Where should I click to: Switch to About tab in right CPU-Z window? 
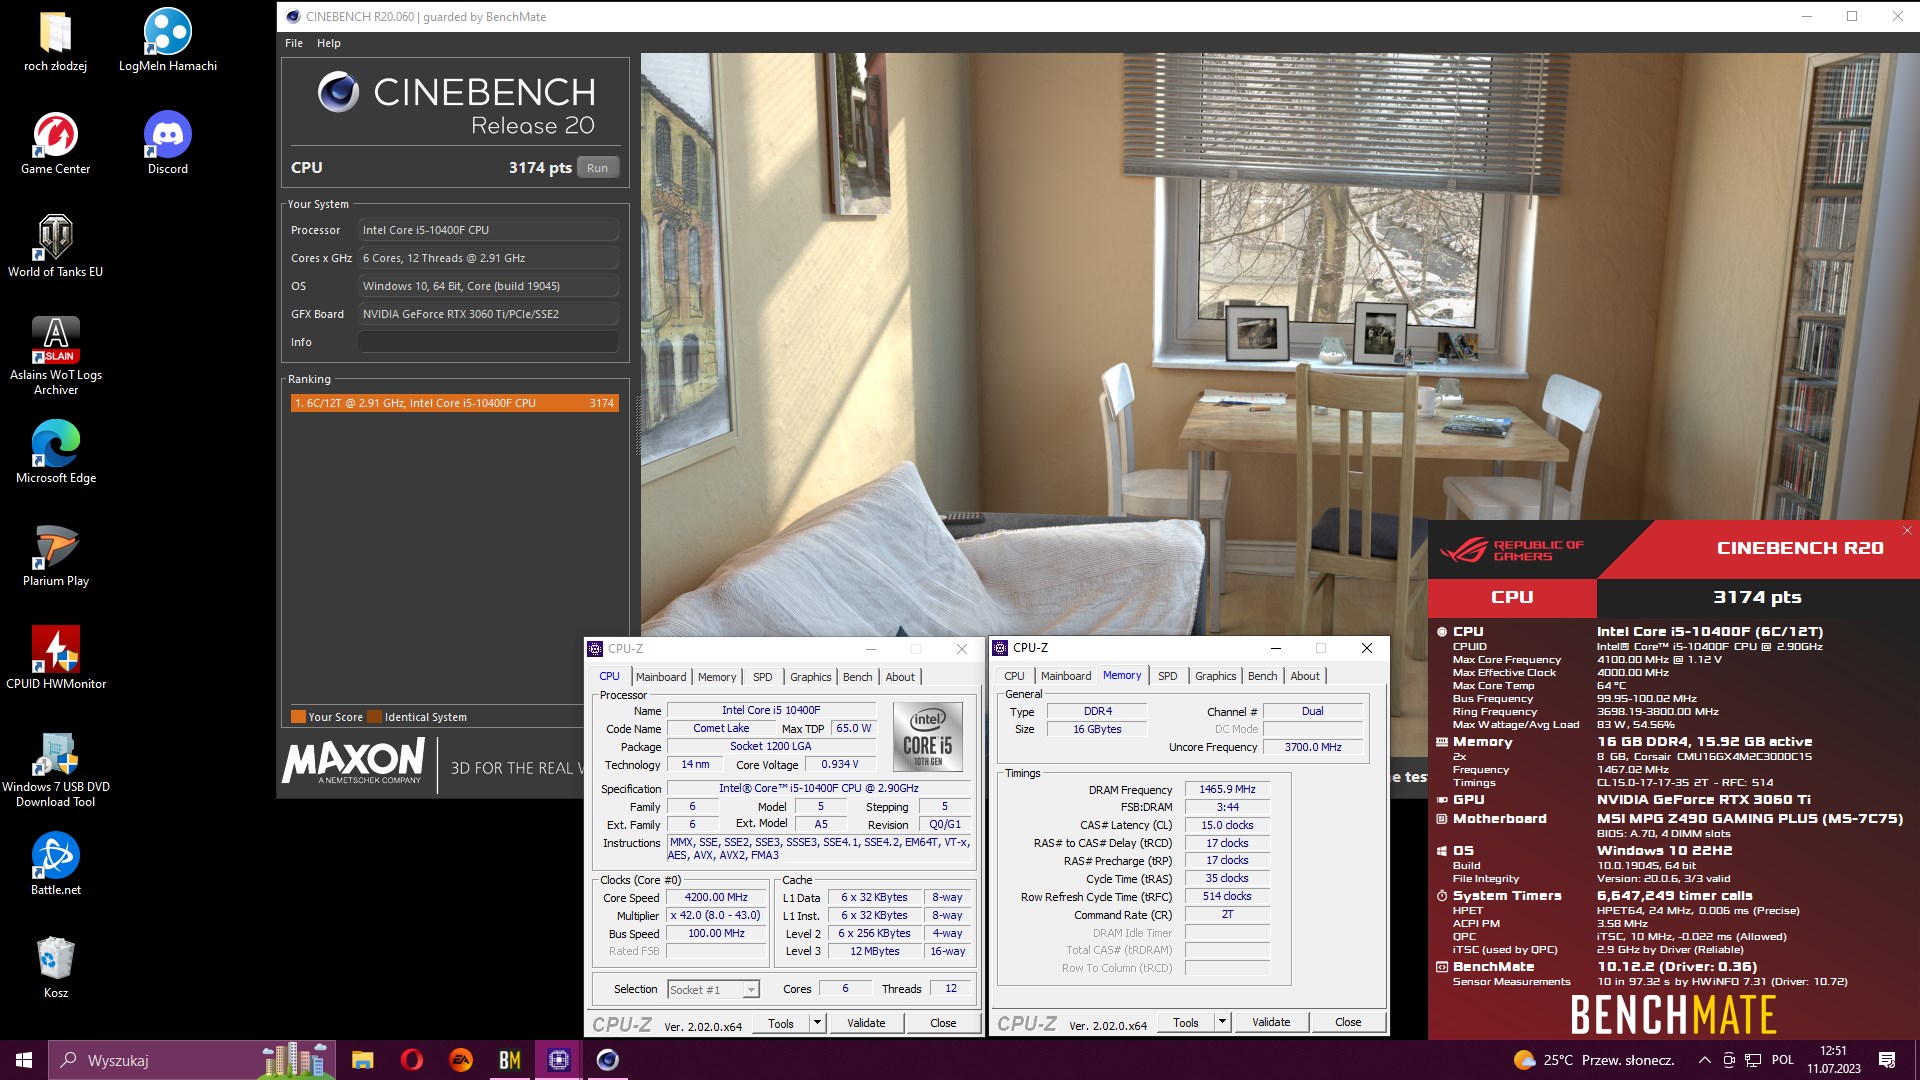(1305, 676)
